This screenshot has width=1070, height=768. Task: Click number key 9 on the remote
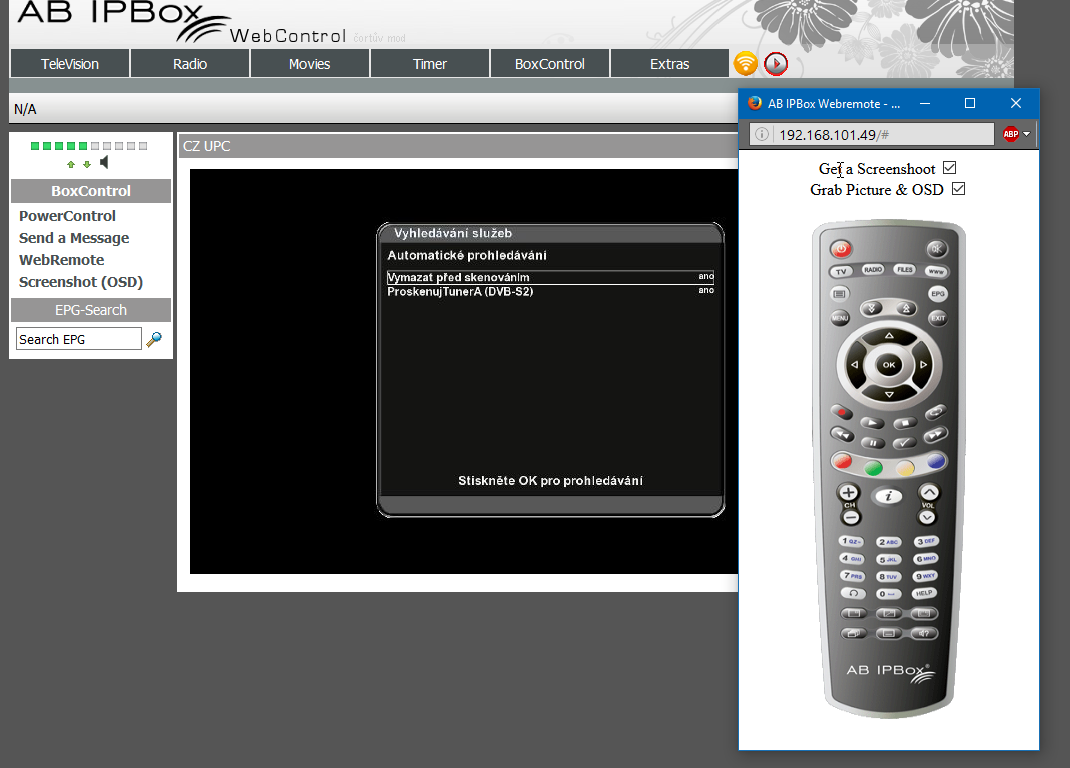coord(925,576)
